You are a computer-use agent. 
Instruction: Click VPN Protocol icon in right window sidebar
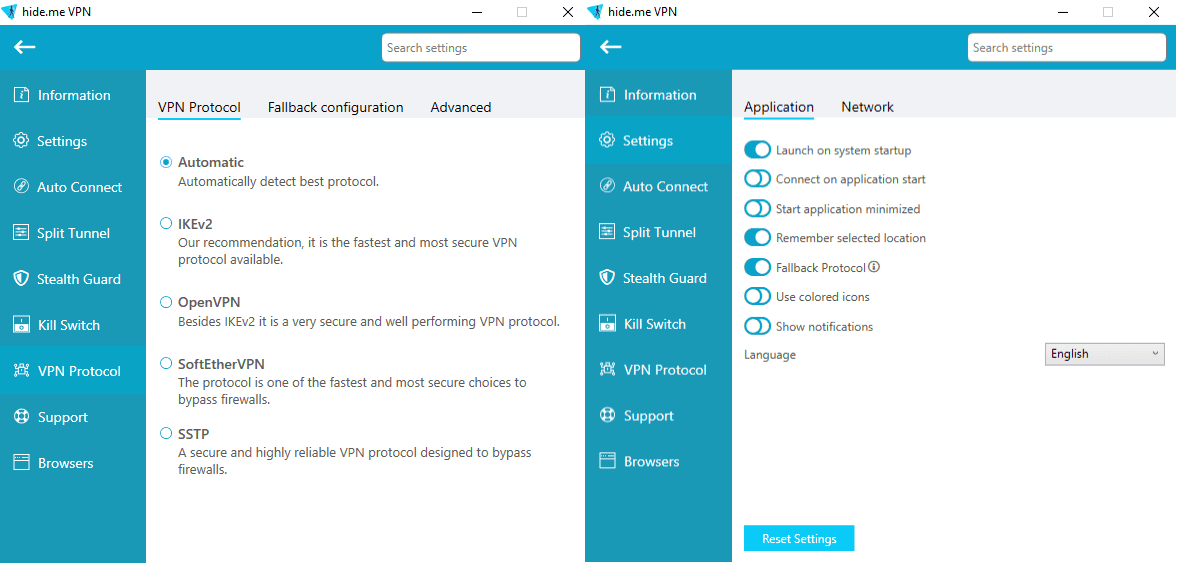606,370
